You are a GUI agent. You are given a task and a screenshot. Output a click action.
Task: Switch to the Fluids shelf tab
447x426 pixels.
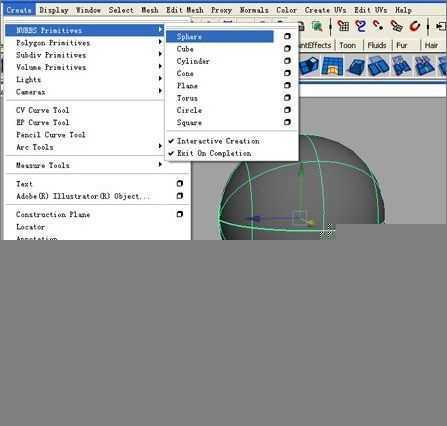click(377, 45)
